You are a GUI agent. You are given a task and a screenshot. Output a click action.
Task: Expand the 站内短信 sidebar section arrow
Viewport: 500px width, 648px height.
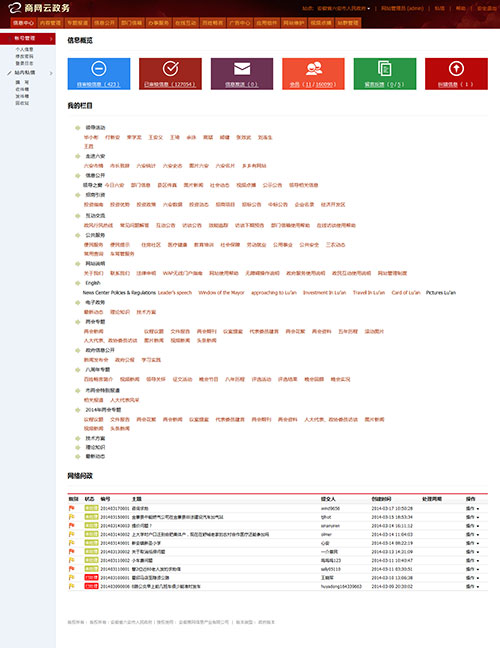51,73
